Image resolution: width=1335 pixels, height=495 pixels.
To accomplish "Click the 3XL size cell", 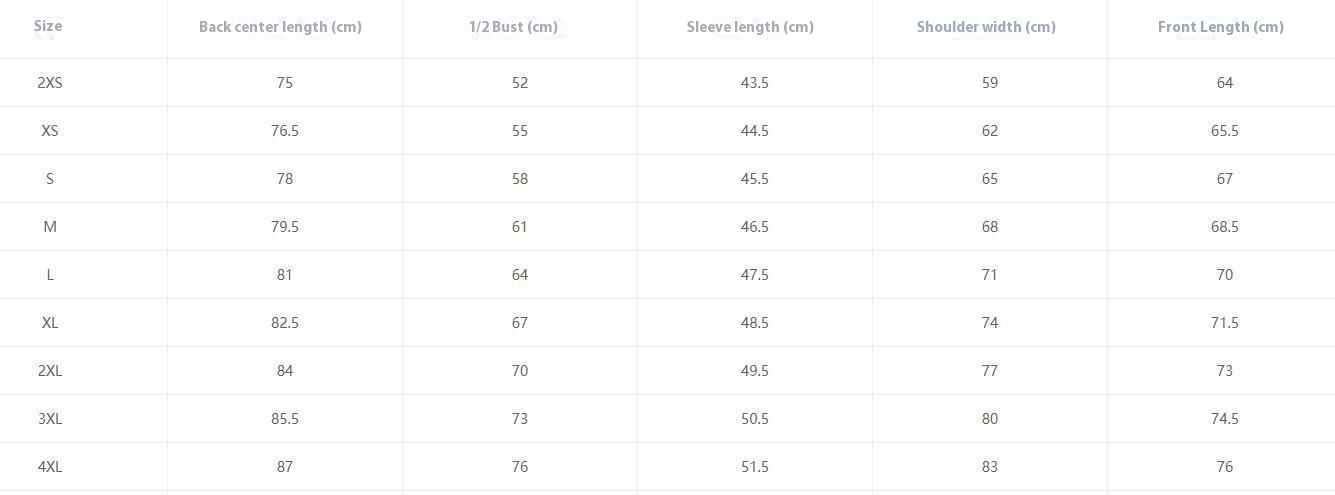I will tap(50, 419).
